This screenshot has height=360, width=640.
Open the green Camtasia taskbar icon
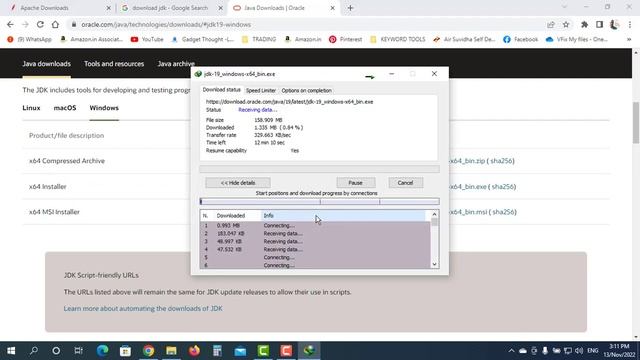(x=263, y=351)
